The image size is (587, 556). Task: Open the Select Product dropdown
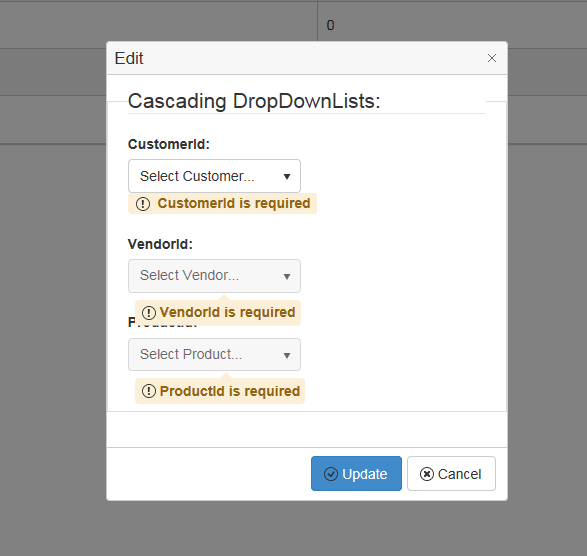[214, 355]
